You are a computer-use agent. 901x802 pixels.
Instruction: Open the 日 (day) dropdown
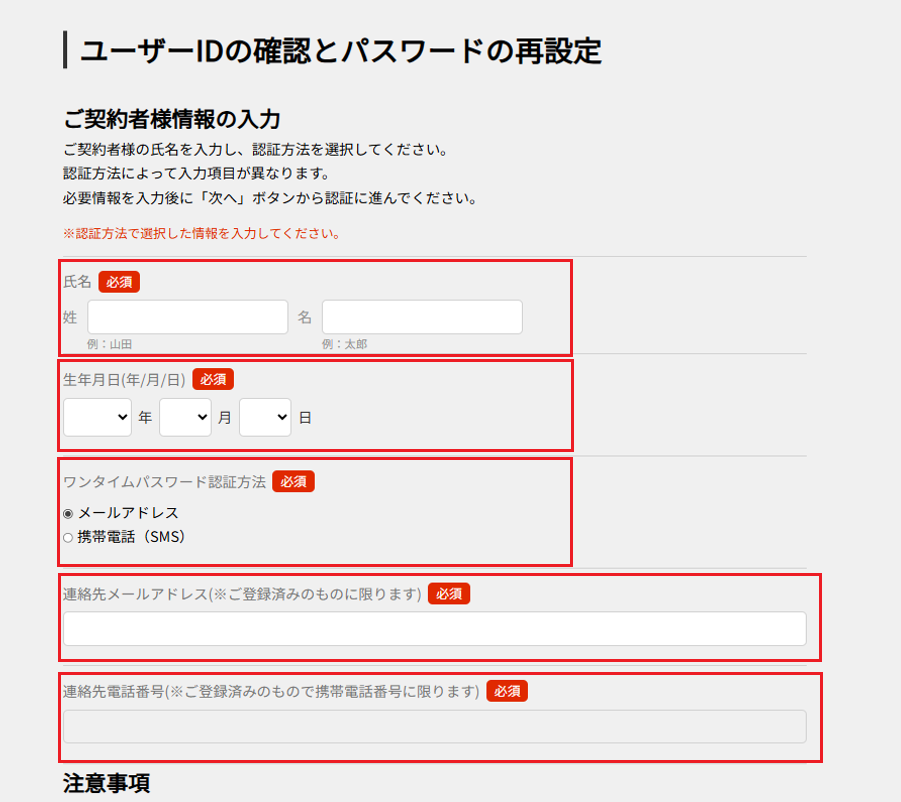[264, 417]
